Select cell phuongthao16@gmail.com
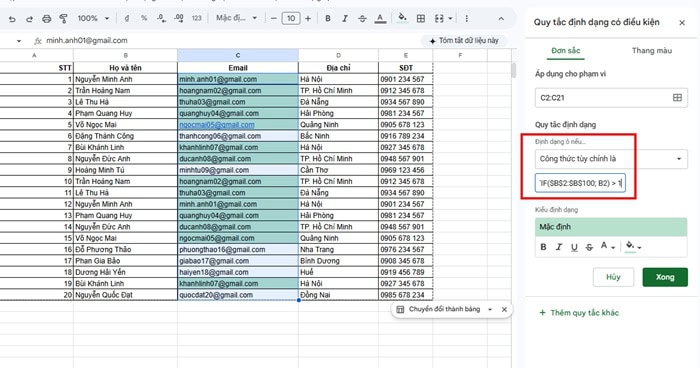The image size is (700, 368). click(238, 250)
